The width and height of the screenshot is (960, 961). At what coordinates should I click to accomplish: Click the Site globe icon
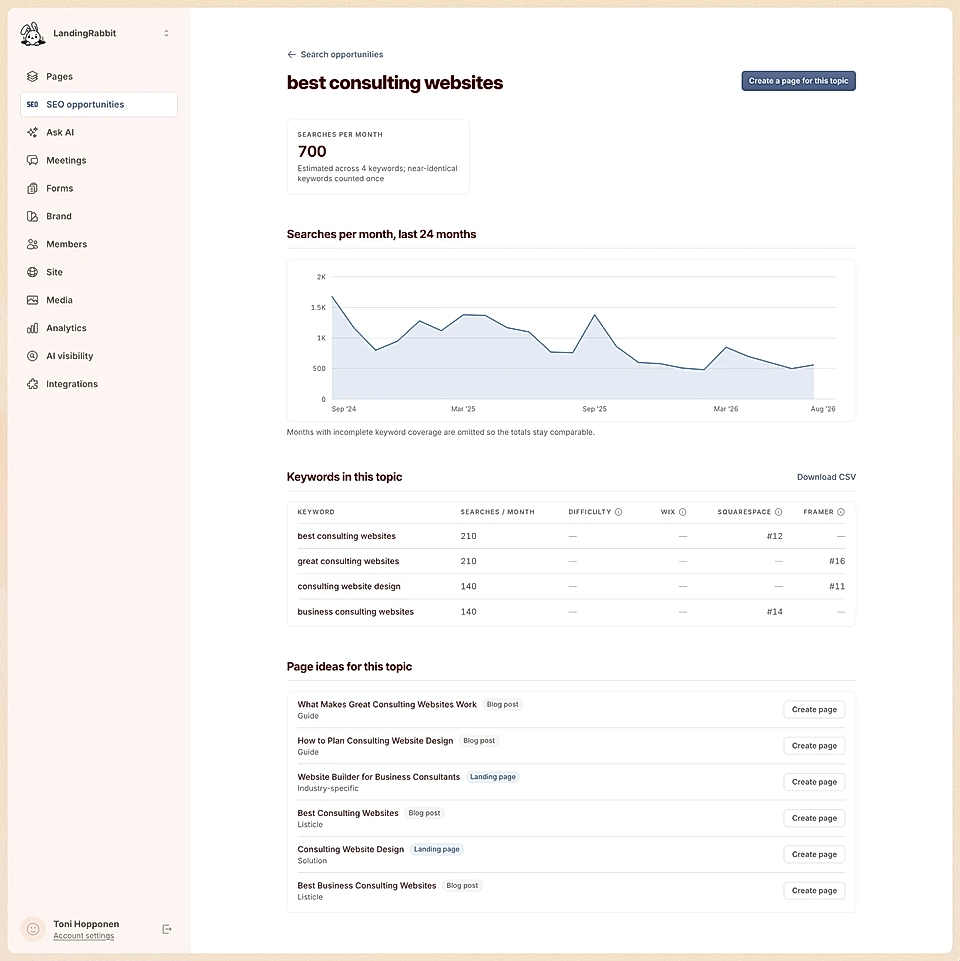click(32, 272)
